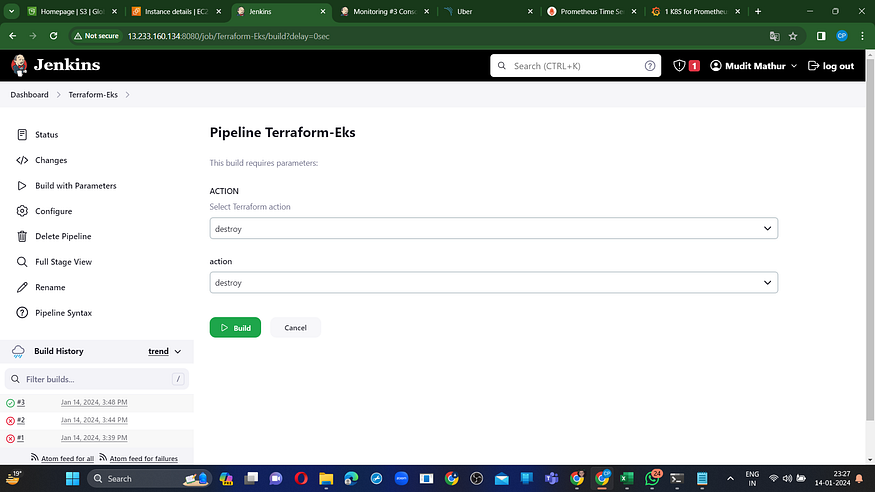
Task: Click the Filter builds input
Action: tap(97, 379)
